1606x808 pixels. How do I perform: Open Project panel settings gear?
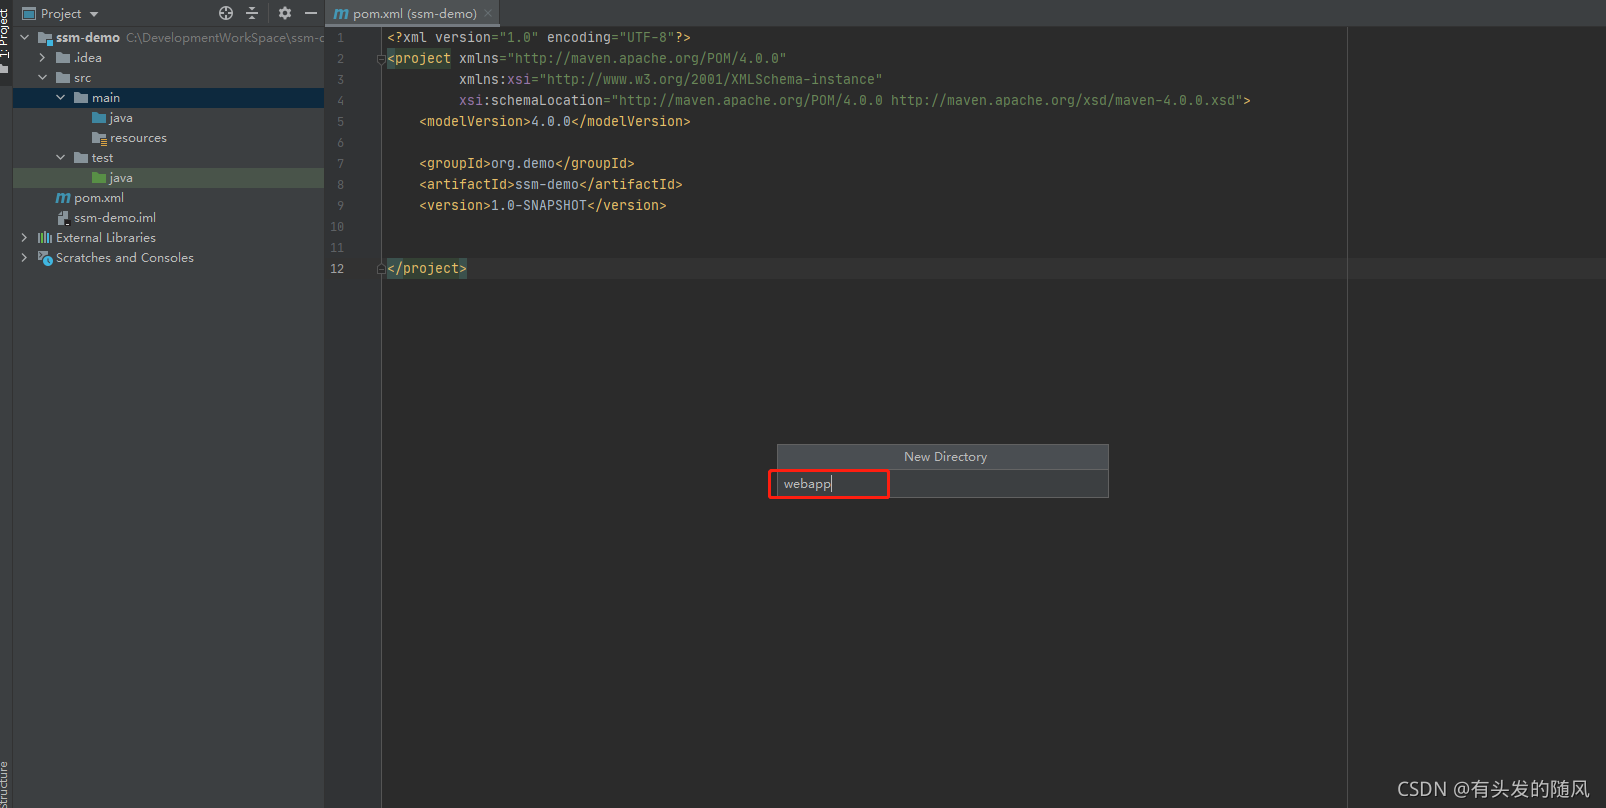[285, 13]
